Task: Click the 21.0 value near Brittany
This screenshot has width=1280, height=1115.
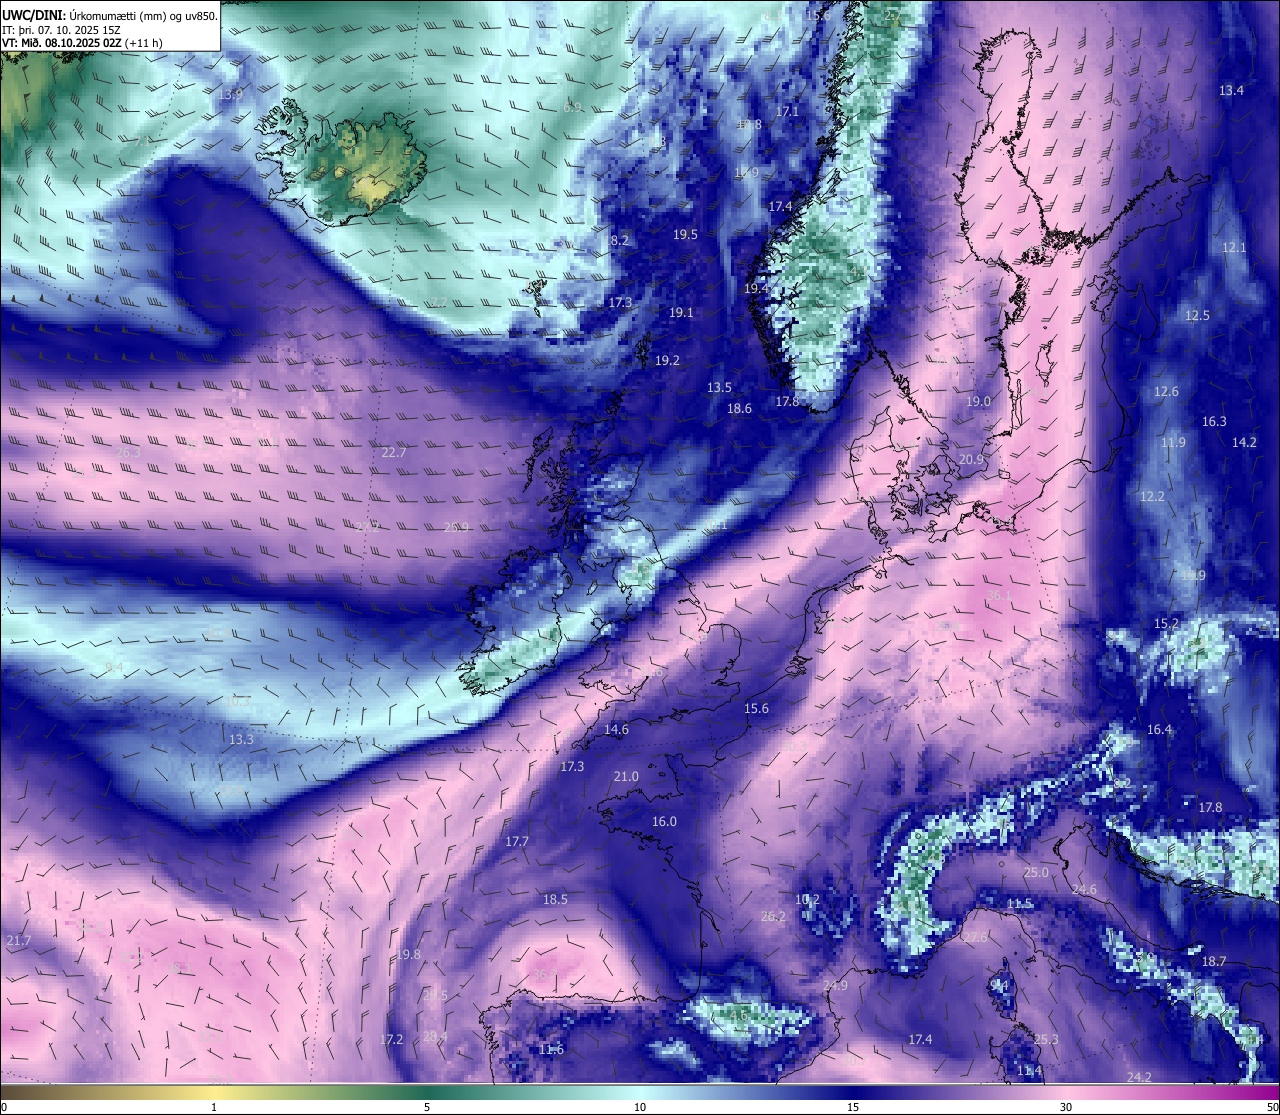Action: [x=626, y=777]
